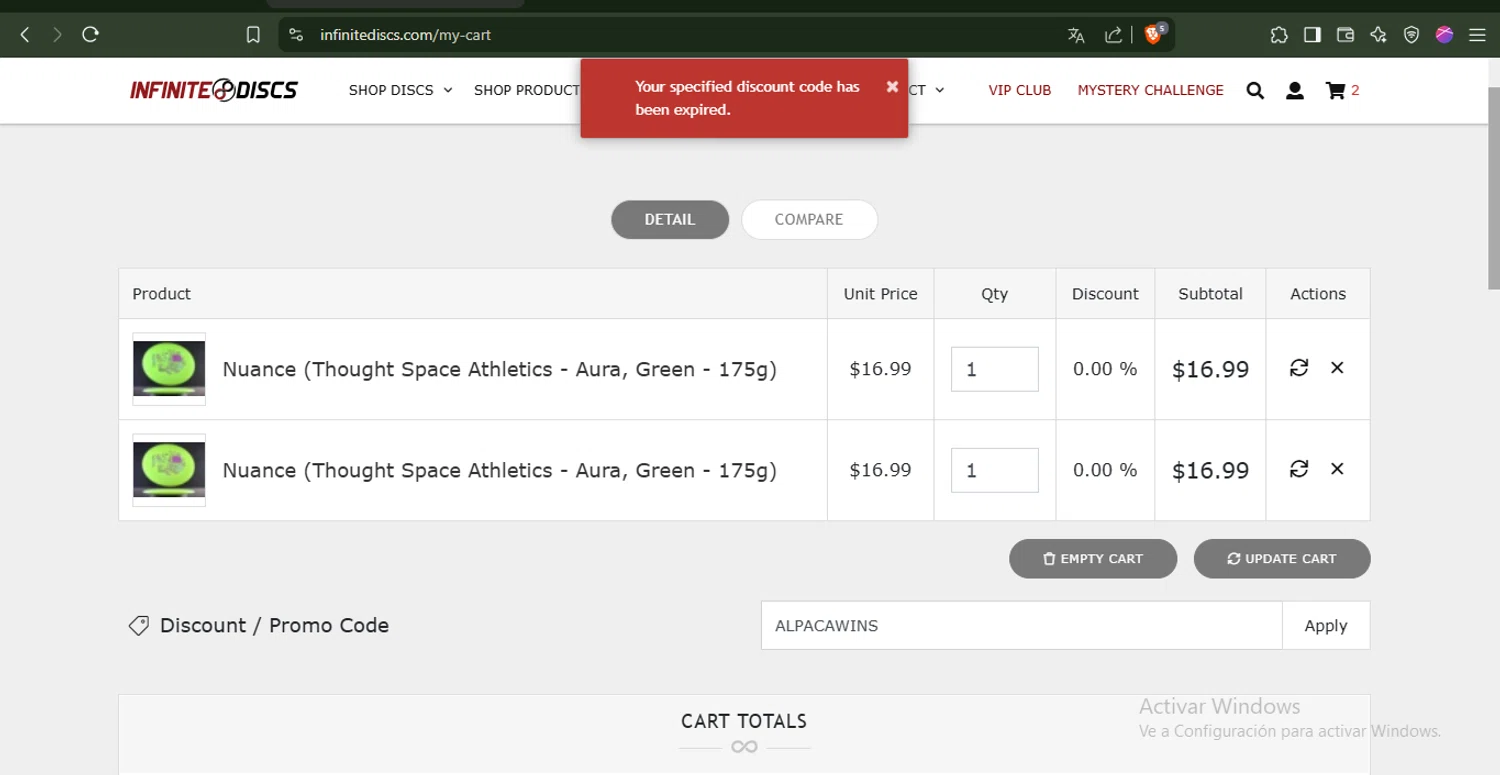
Task: Go to Mystery Challenge page
Action: pos(1150,90)
